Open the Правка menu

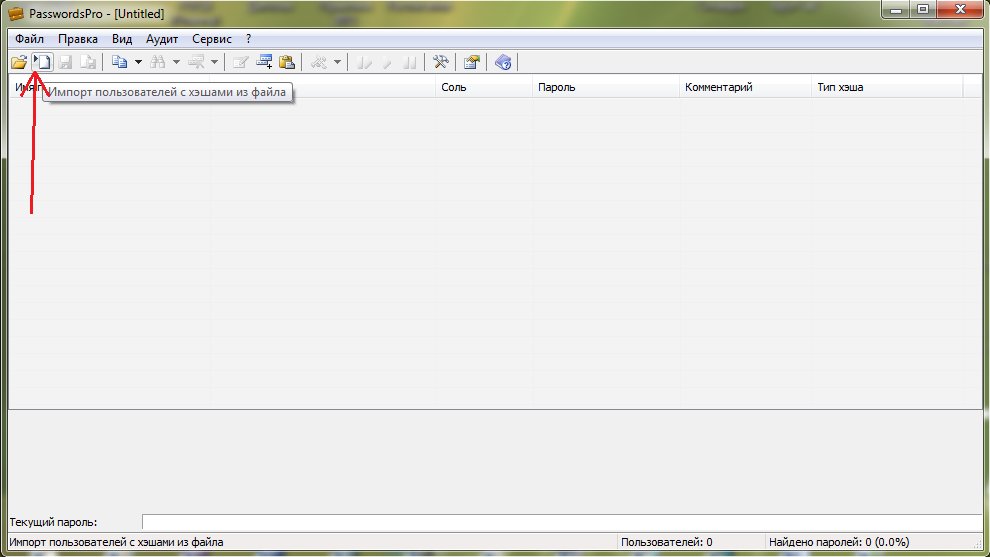click(78, 39)
